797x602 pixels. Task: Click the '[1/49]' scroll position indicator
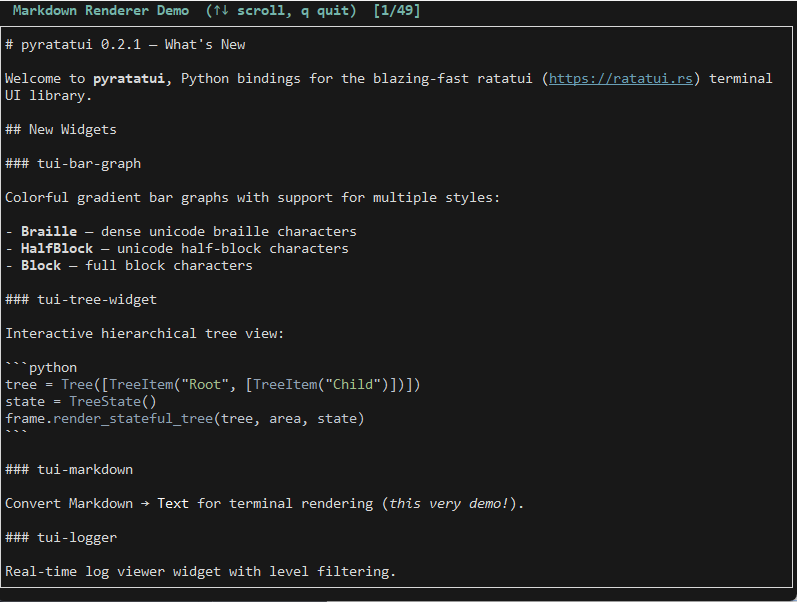(x=397, y=11)
